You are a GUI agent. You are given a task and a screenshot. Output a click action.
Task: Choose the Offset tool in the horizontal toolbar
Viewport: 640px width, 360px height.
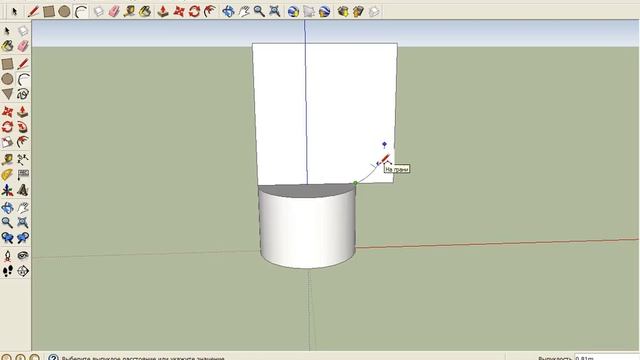pyautogui.click(x=210, y=11)
